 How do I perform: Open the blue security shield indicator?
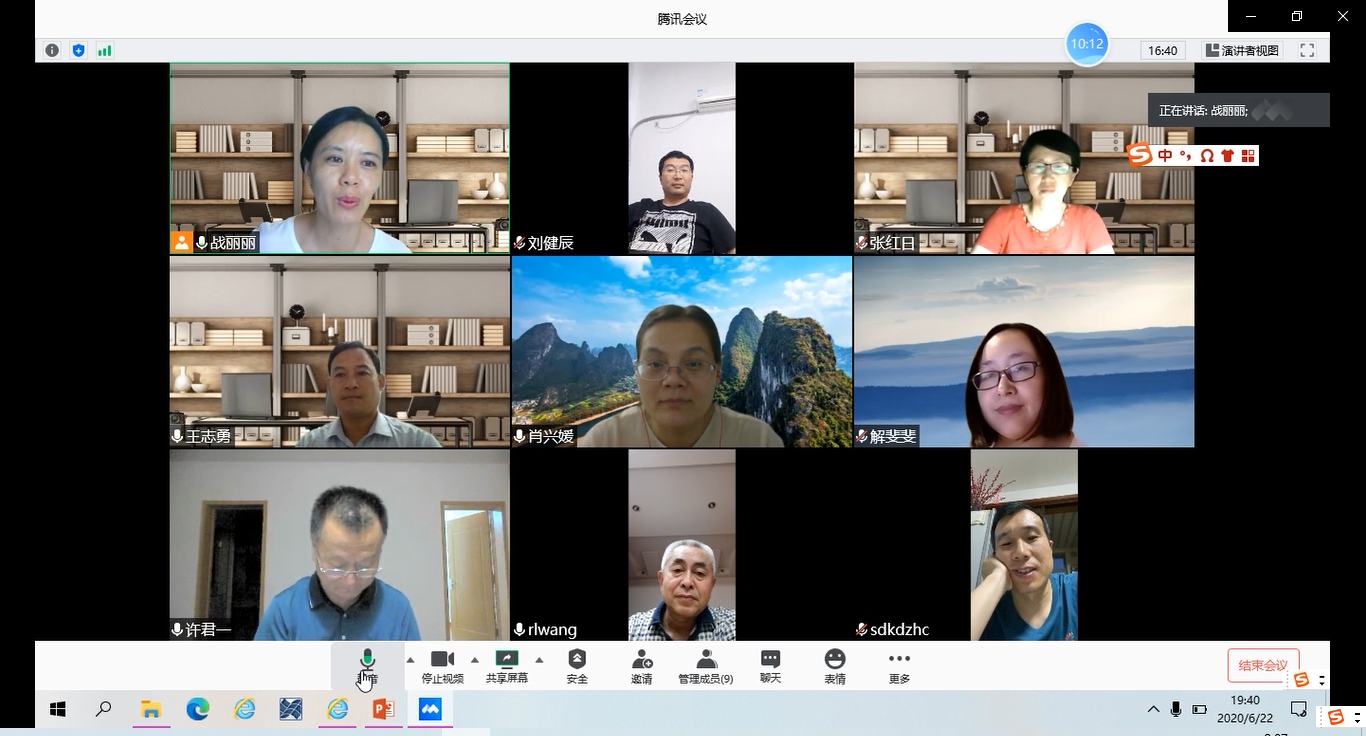(78, 50)
